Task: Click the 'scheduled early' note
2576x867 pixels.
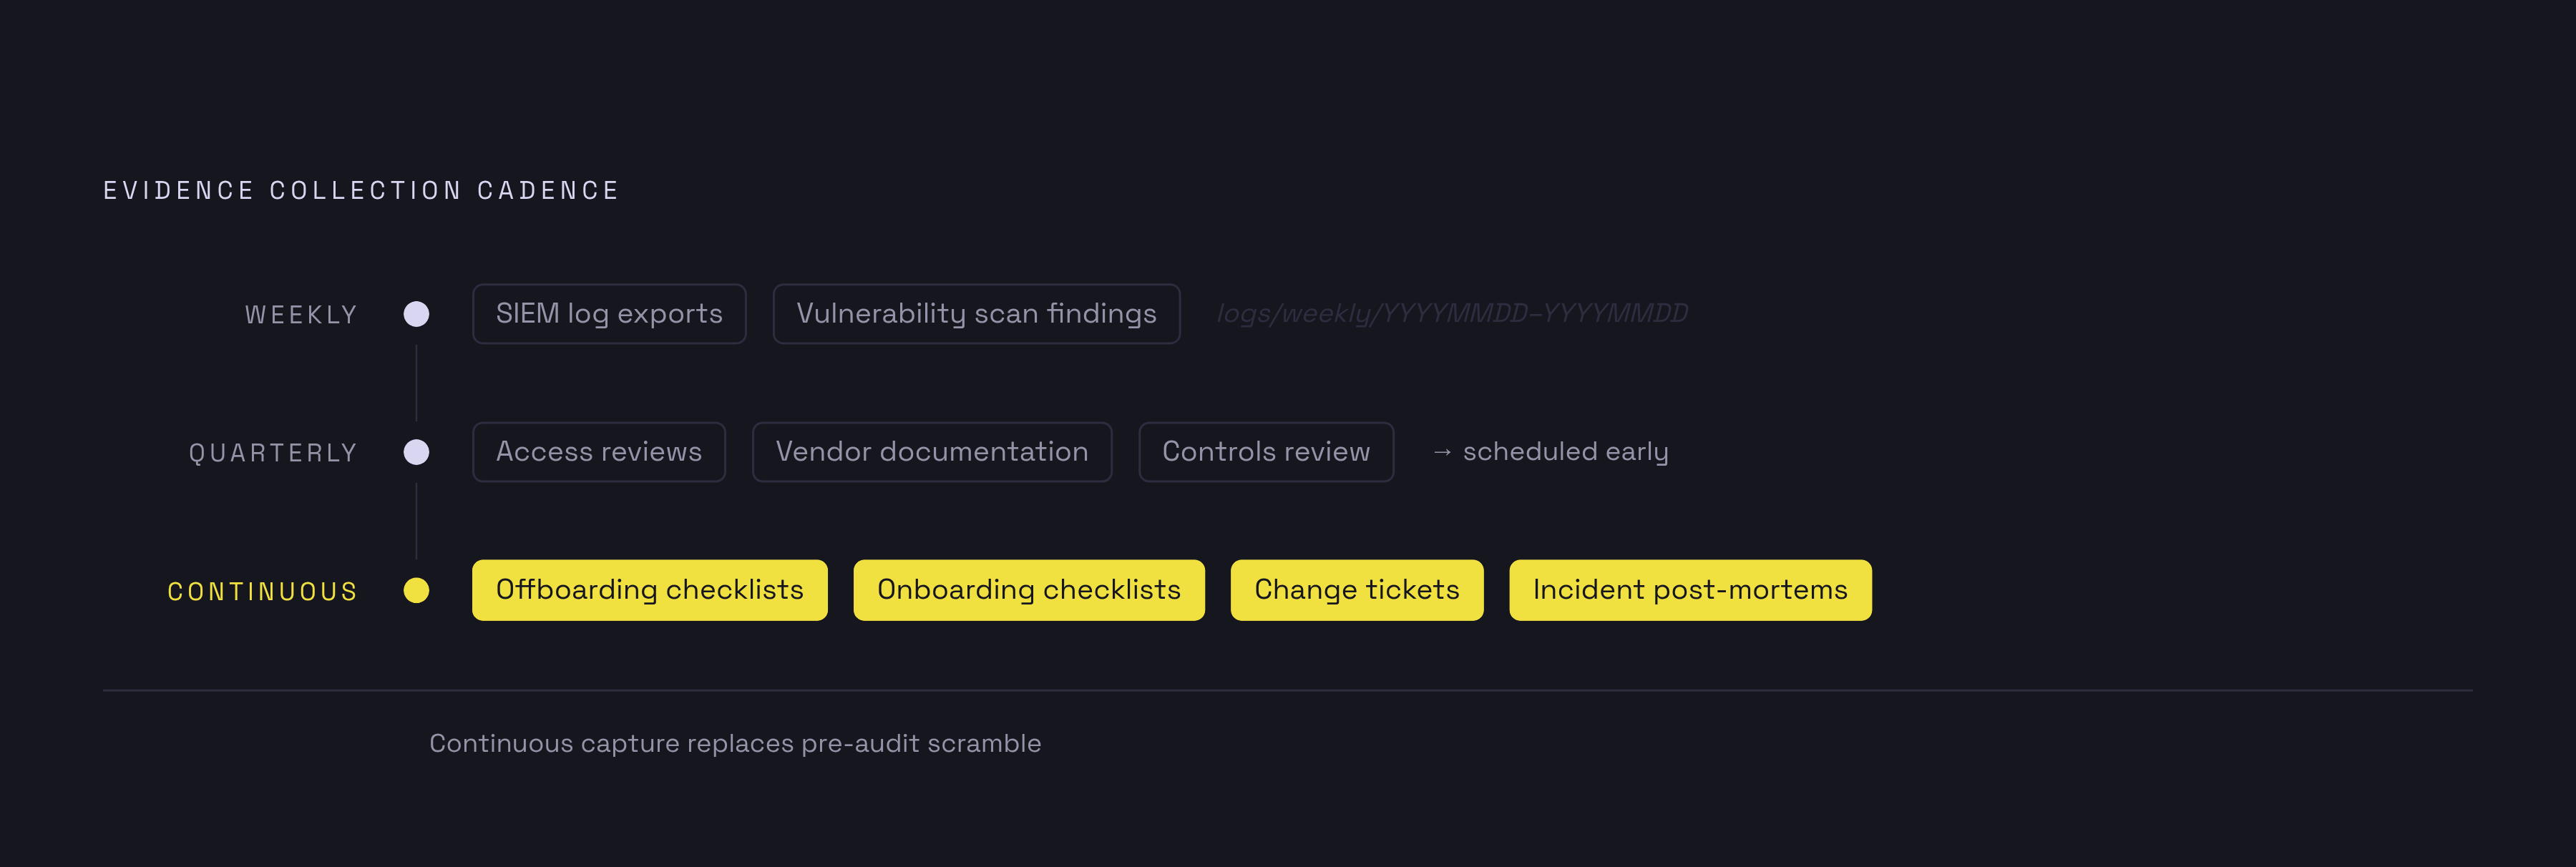Action: point(1550,452)
